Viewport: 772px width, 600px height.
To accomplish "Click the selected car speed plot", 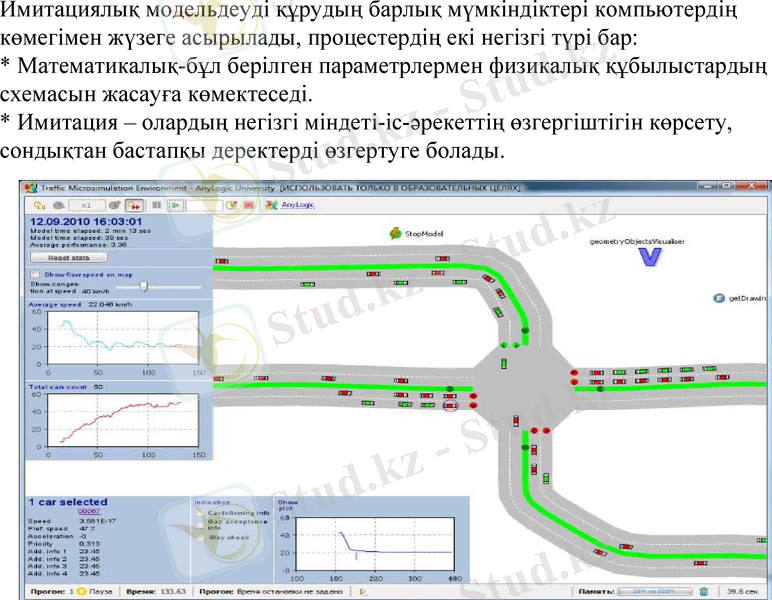I will click(x=375, y=543).
